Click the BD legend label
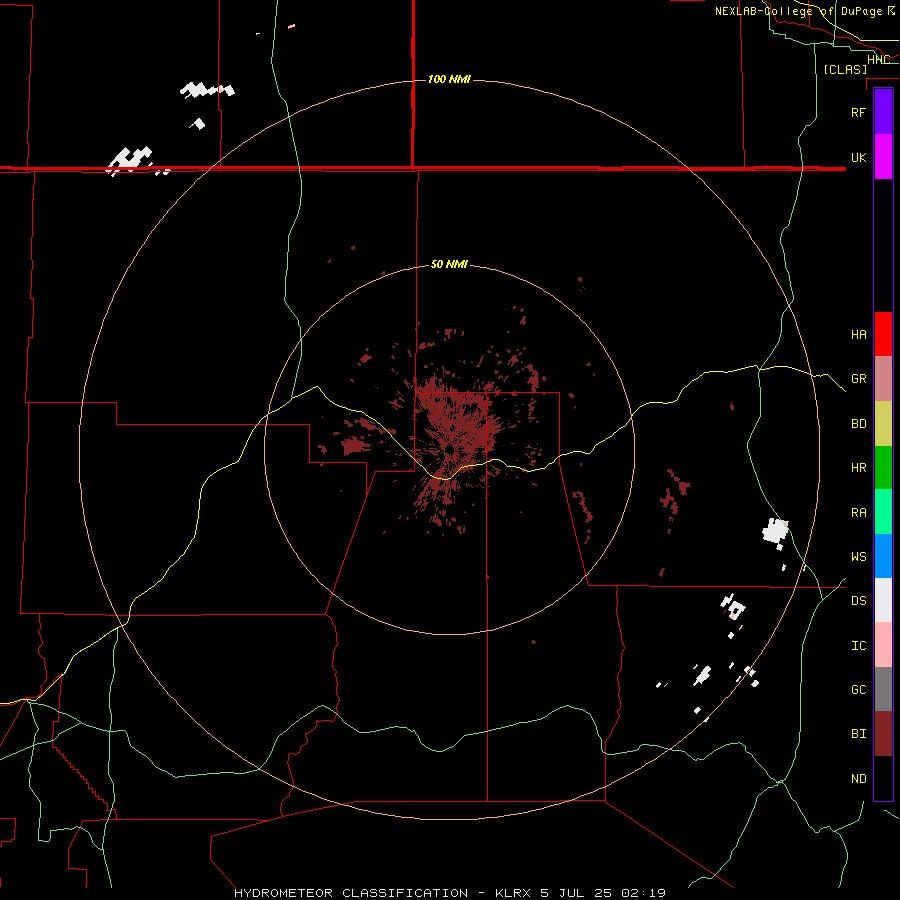900x900 pixels. pos(858,423)
